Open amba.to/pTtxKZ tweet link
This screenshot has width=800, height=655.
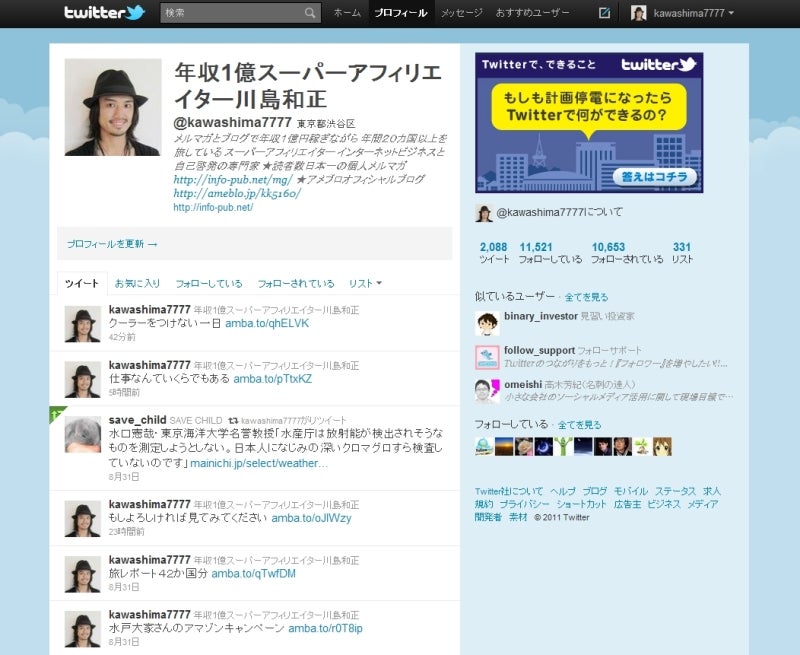click(x=272, y=379)
